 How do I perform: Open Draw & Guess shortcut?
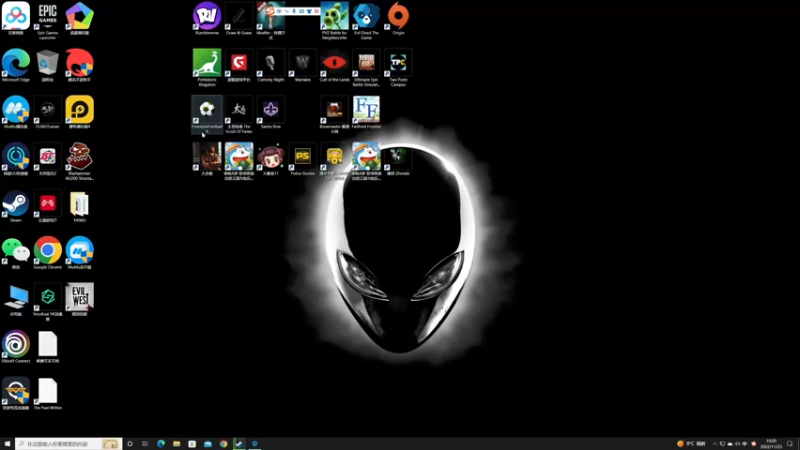click(x=239, y=18)
